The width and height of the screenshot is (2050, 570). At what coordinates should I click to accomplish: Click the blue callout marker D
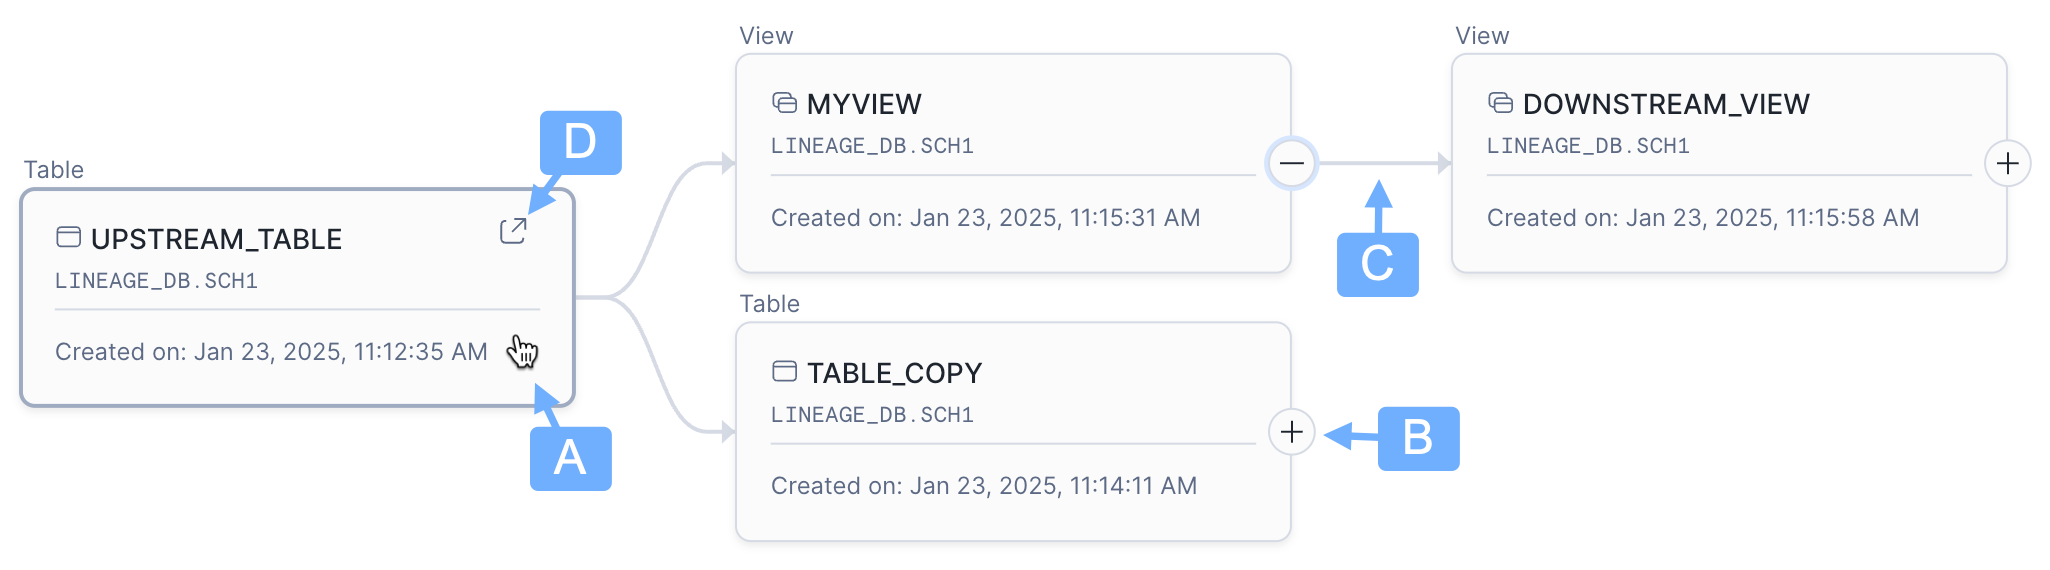point(580,142)
